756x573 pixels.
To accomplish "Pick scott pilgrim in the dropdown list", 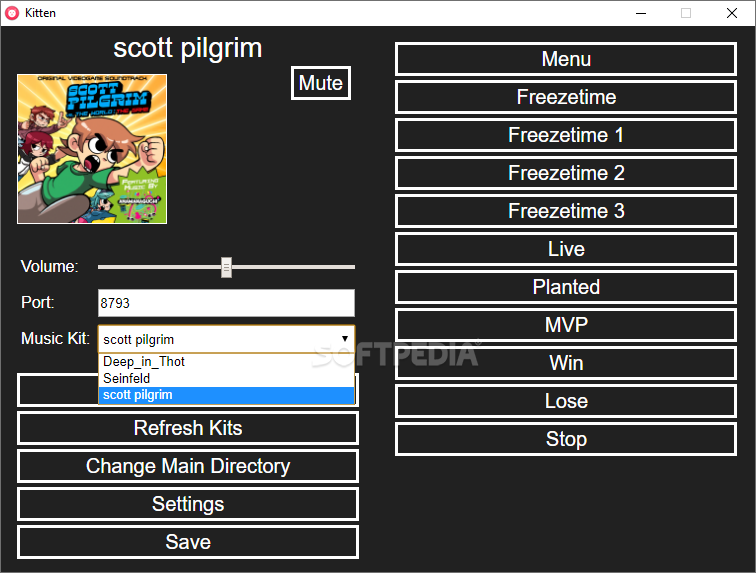I will (x=226, y=395).
